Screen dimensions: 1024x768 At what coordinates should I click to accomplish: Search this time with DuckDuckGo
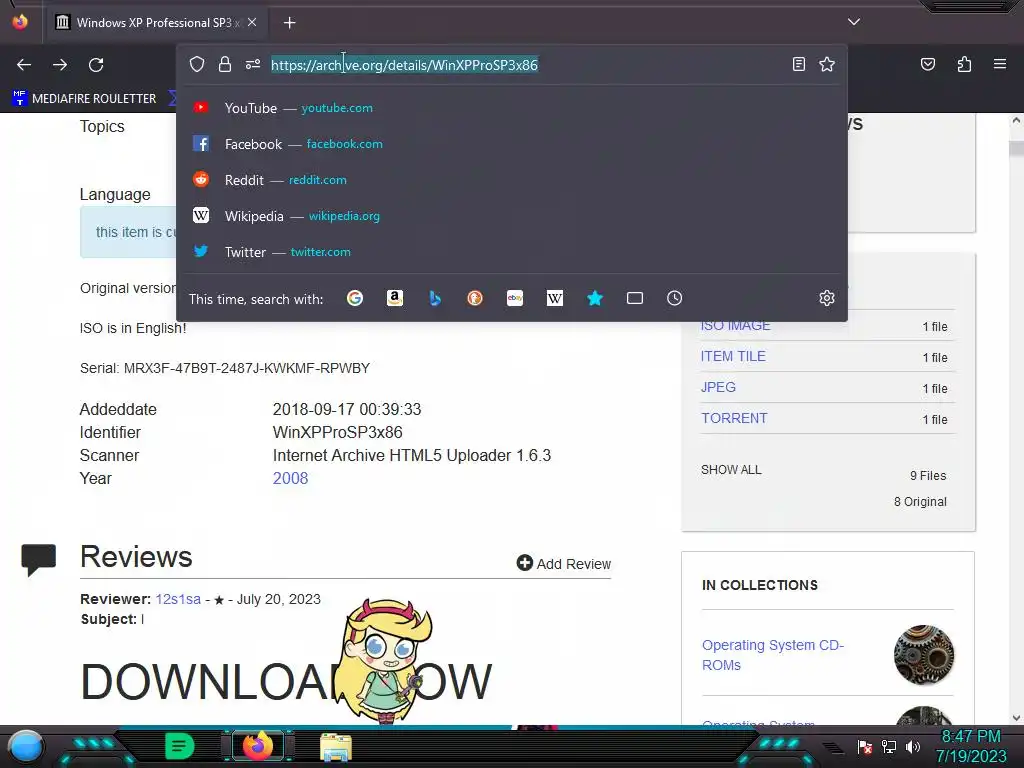point(475,298)
